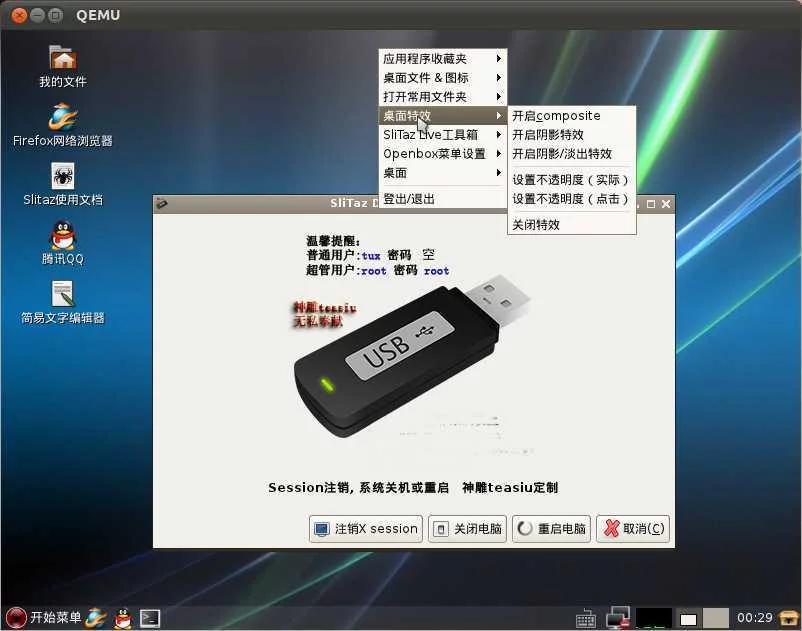
Task: Switch to the first workspace in the pager
Action: pyautogui.click(x=689, y=618)
